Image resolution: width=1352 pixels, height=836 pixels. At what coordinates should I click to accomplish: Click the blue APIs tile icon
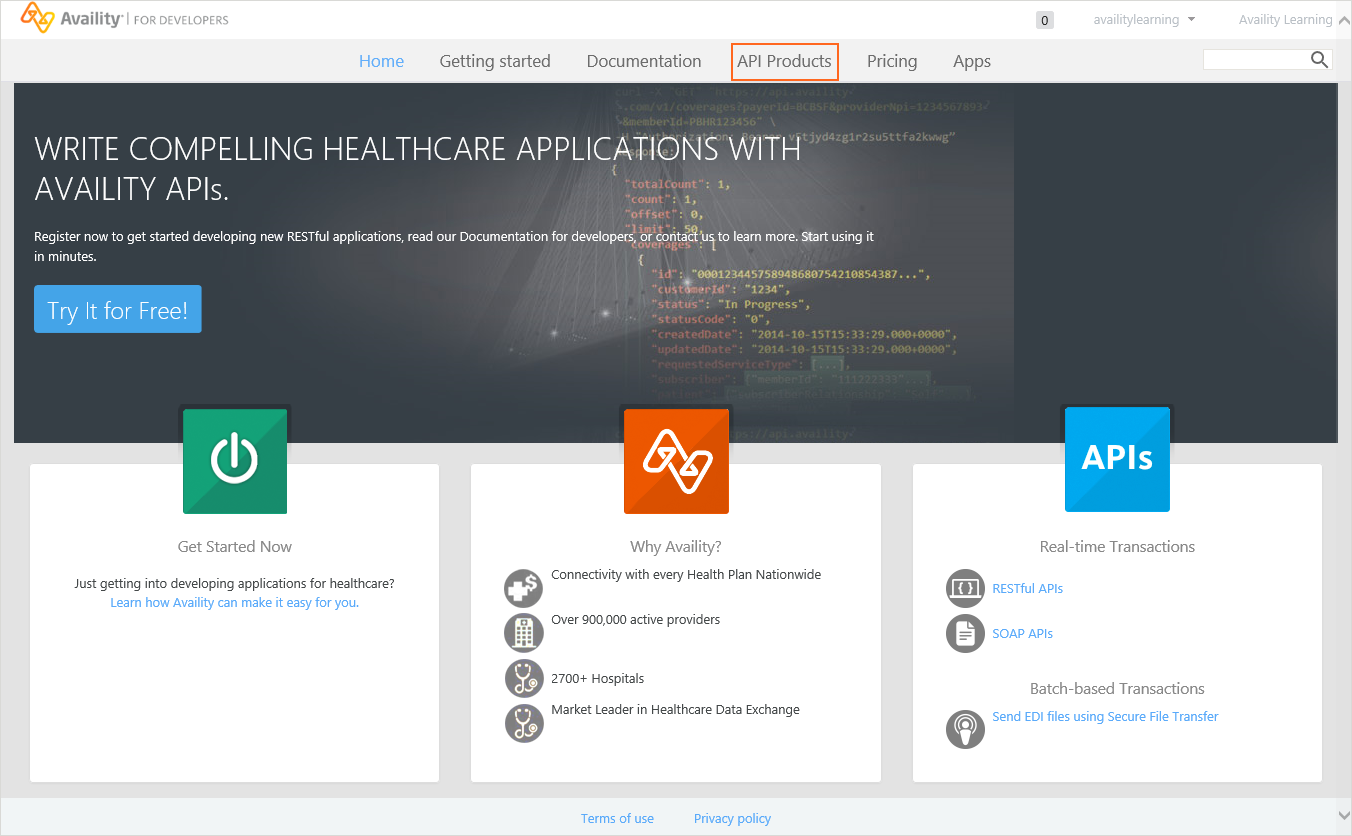1117,459
